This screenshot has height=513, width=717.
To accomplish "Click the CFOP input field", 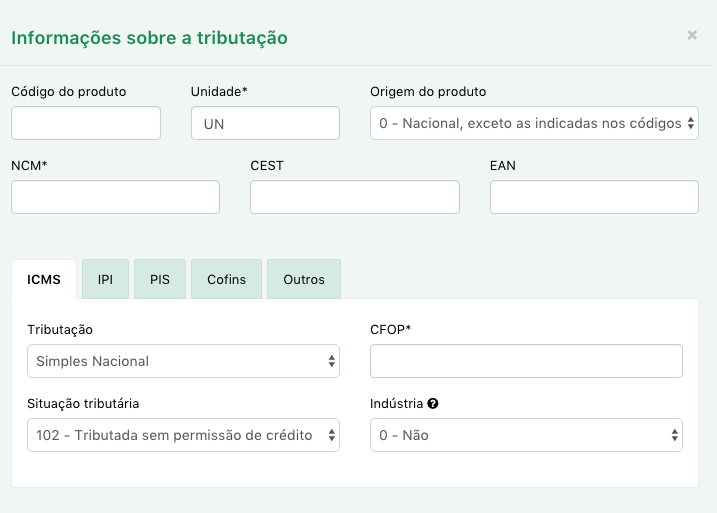I will pos(526,361).
